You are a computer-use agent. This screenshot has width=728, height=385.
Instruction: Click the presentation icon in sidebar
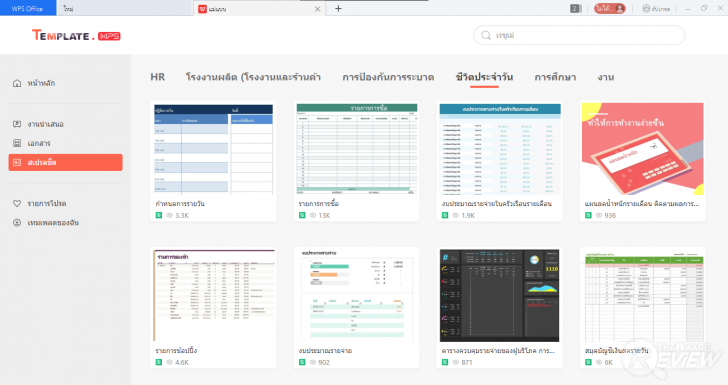17,124
